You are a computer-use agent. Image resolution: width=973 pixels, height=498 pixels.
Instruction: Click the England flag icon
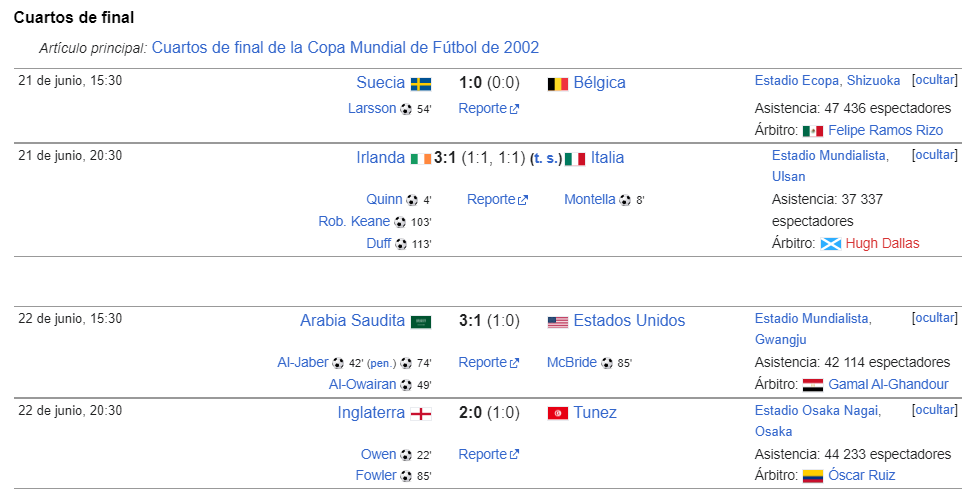421,414
